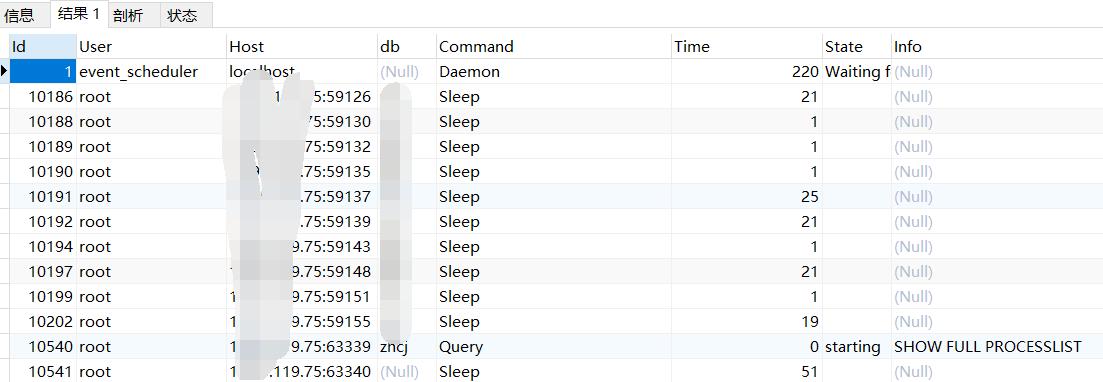Select Id cell 10189

pyautogui.click(x=43, y=146)
